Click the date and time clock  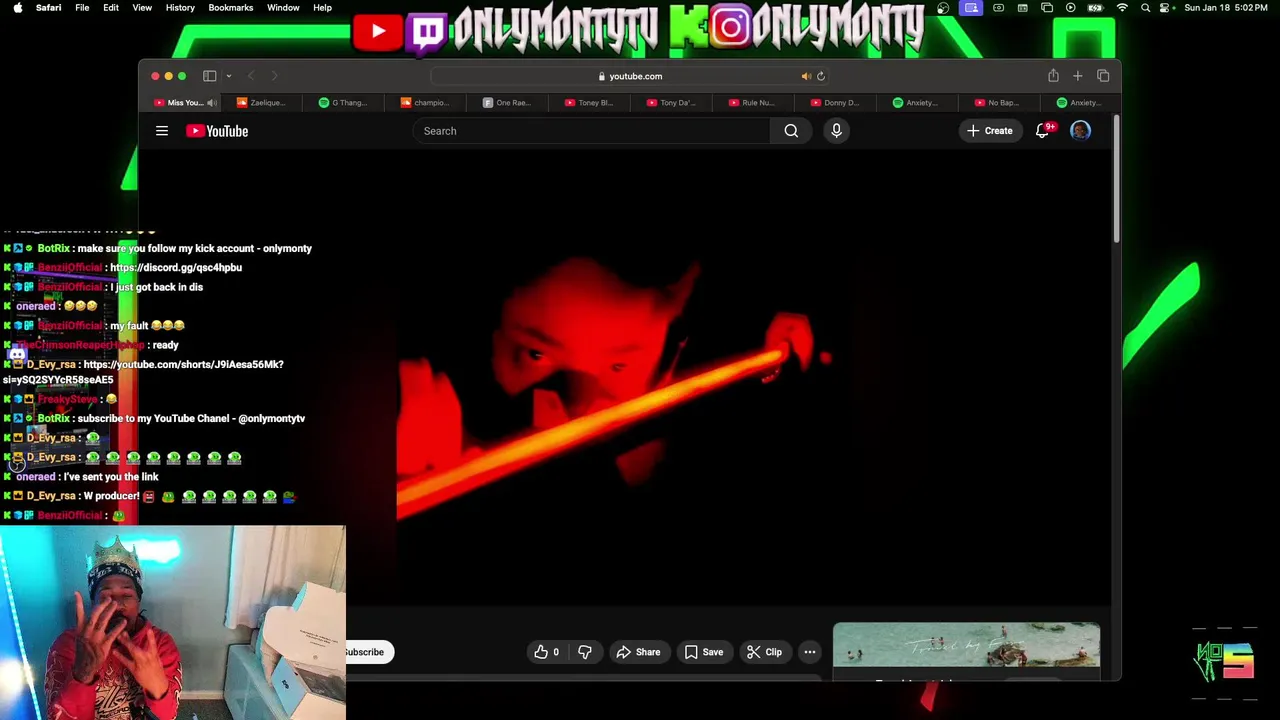pos(1225,8)
